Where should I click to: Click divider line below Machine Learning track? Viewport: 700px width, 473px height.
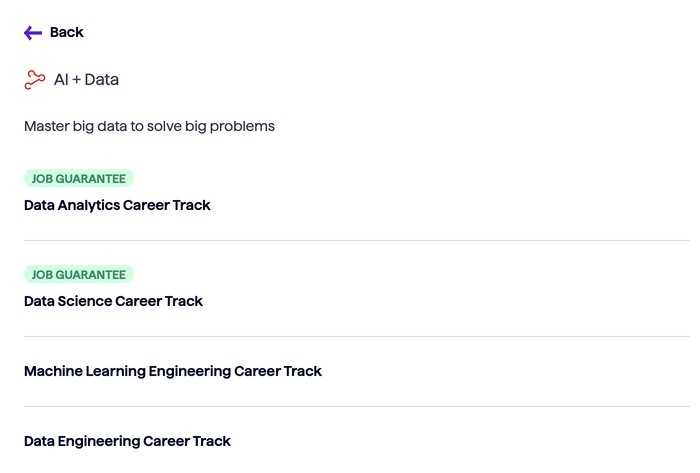[357, 407]
